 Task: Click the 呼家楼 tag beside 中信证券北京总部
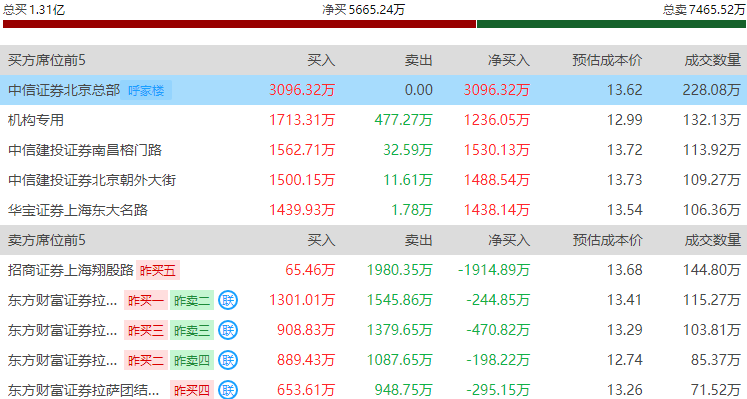146,90
